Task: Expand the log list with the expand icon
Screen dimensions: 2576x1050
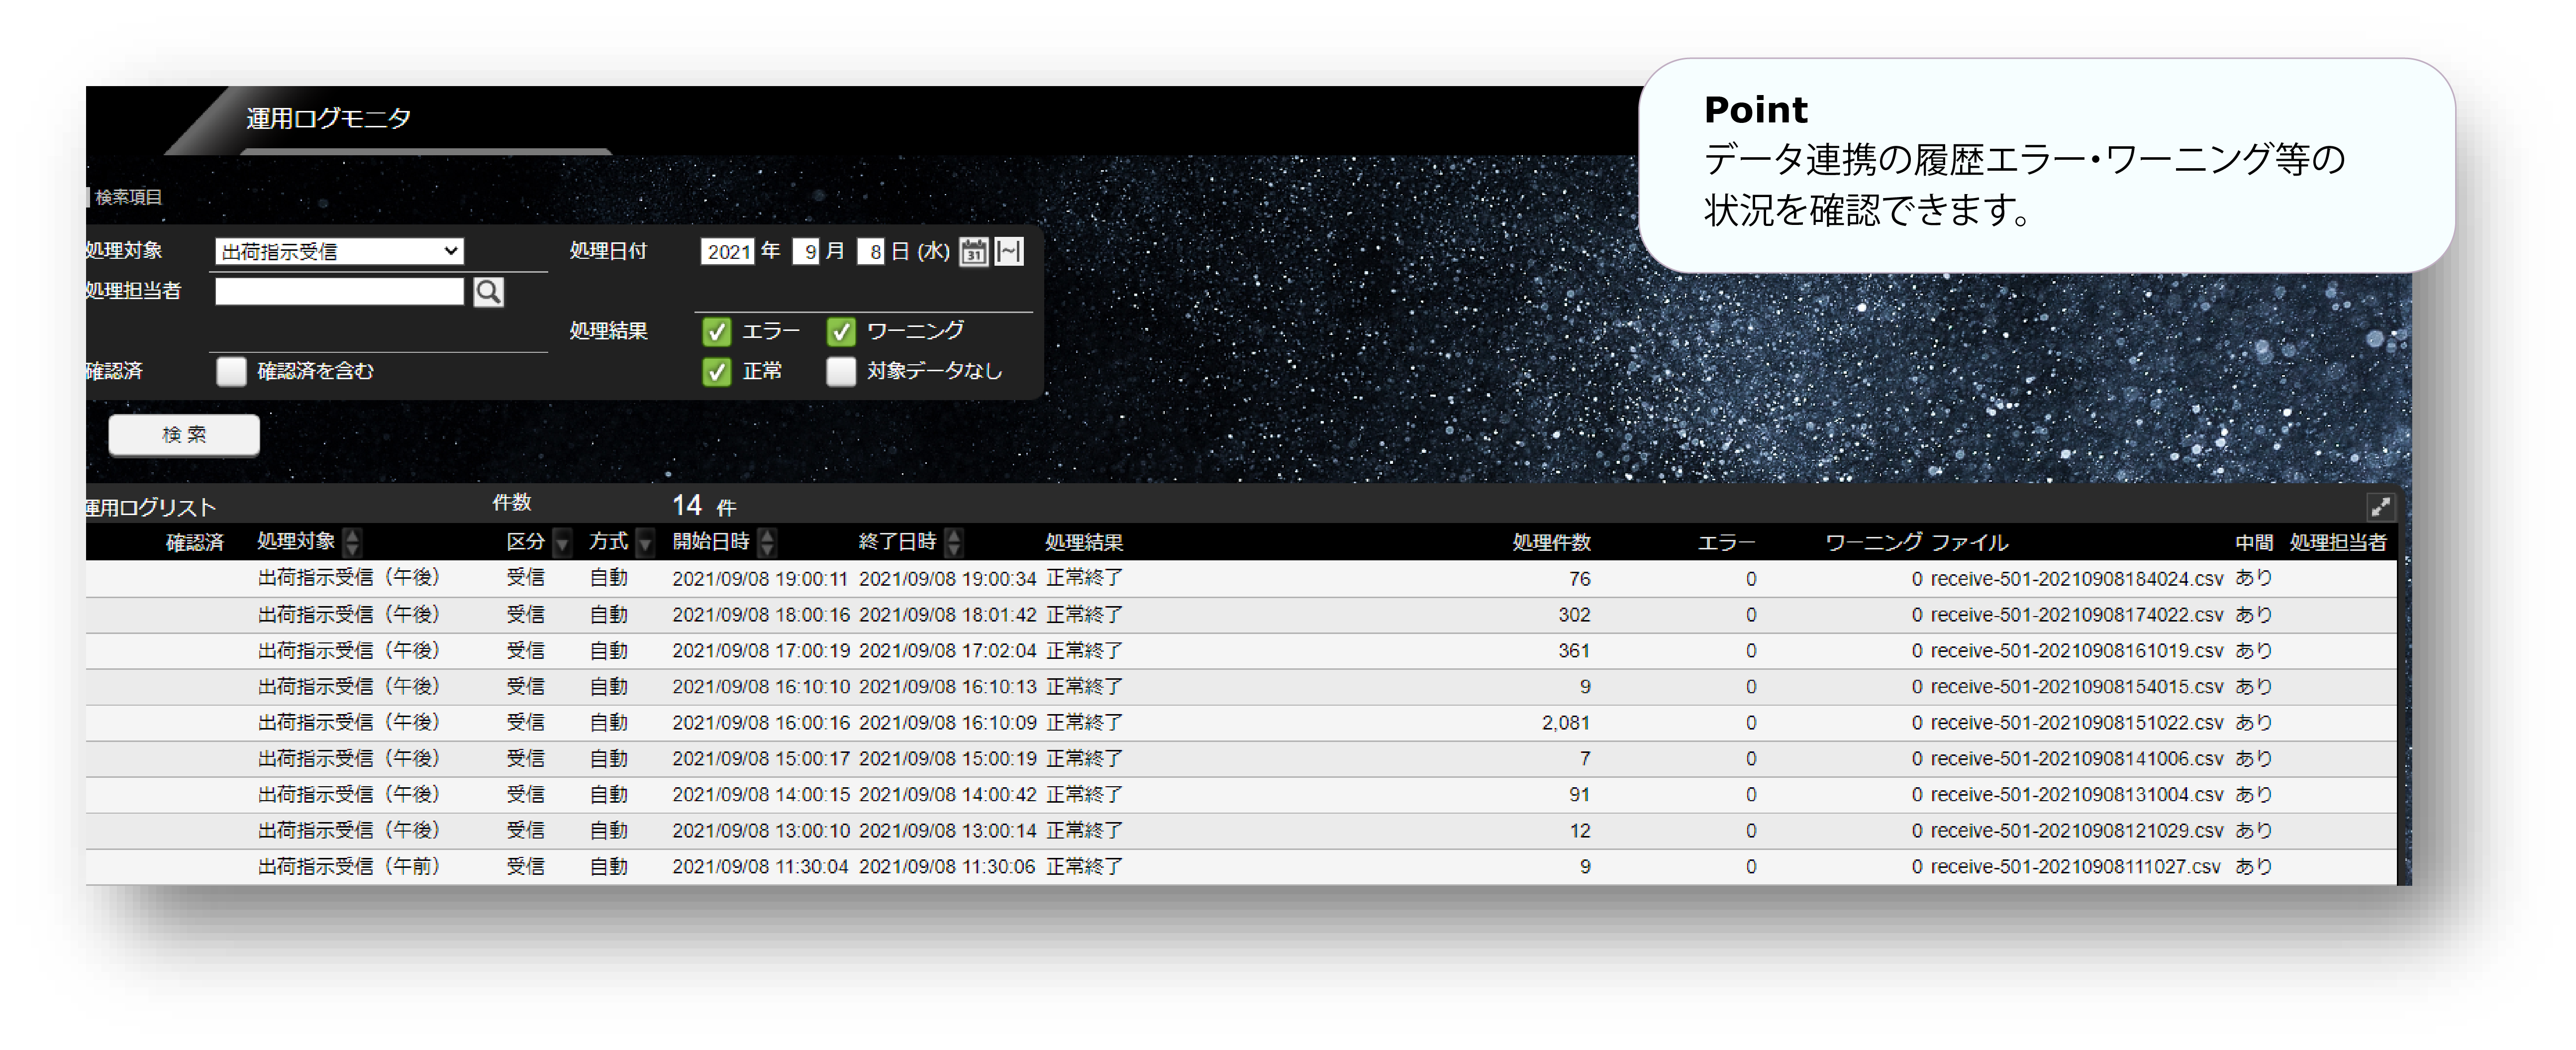Action: [x=2380, y=507]
